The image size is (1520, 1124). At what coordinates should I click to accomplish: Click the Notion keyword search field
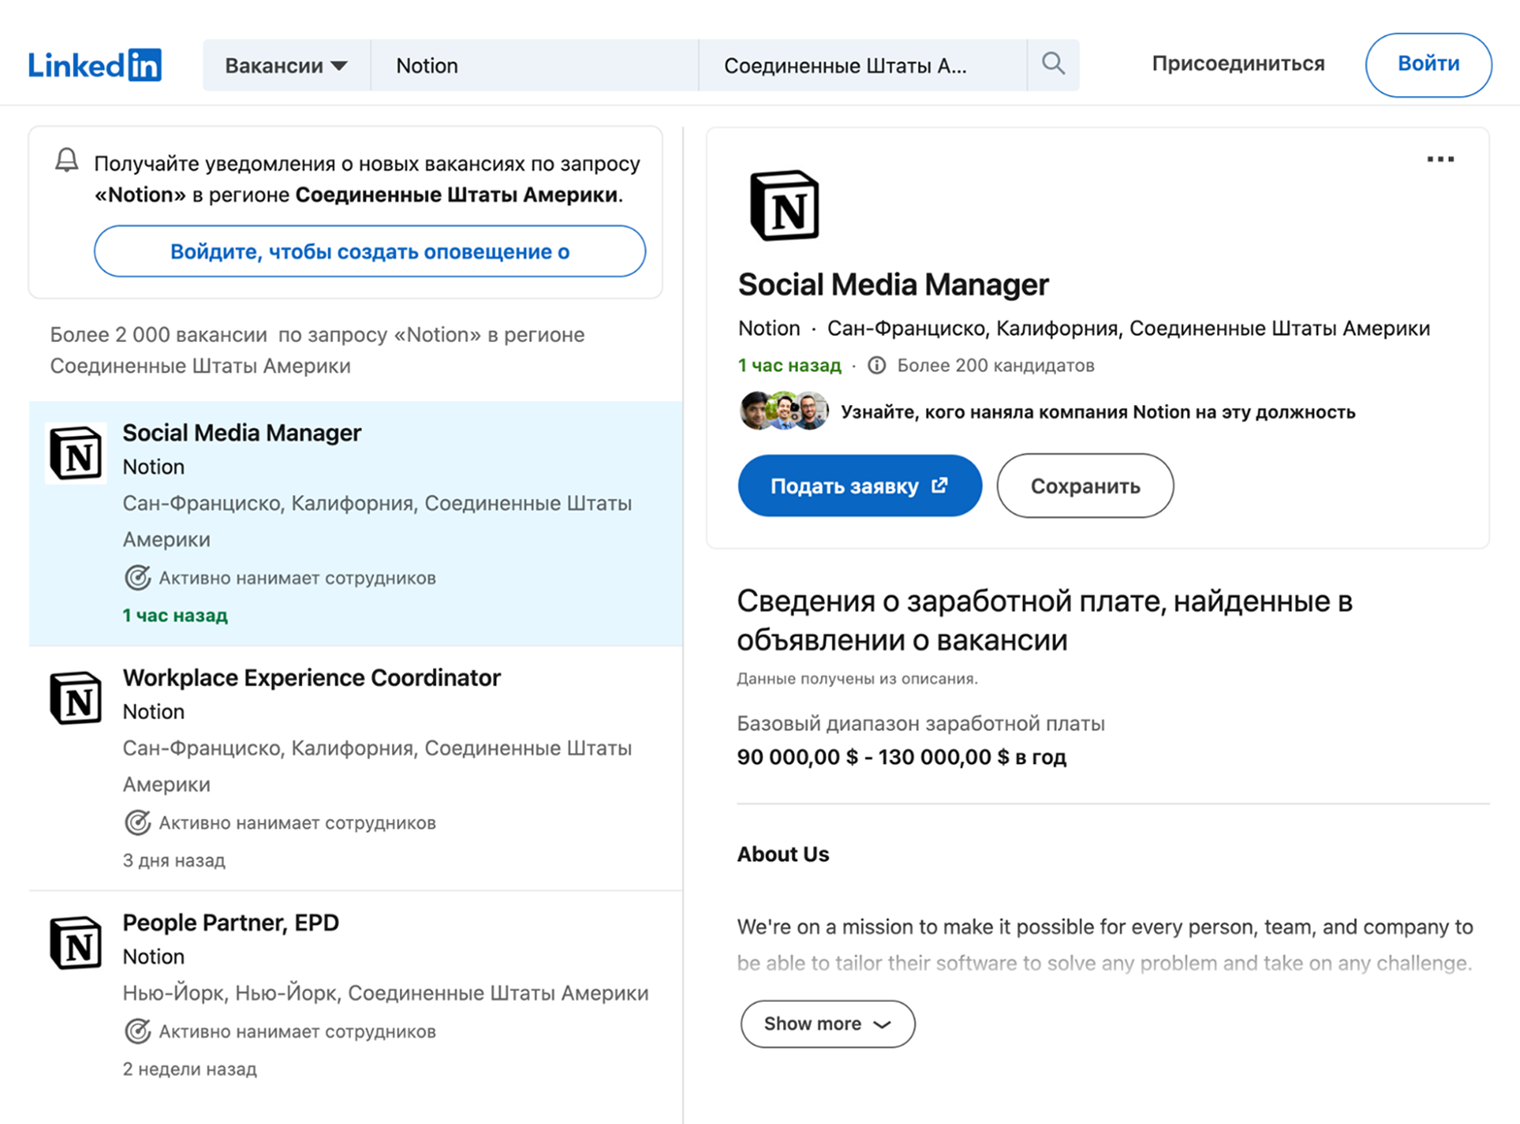tap(534, 65)
